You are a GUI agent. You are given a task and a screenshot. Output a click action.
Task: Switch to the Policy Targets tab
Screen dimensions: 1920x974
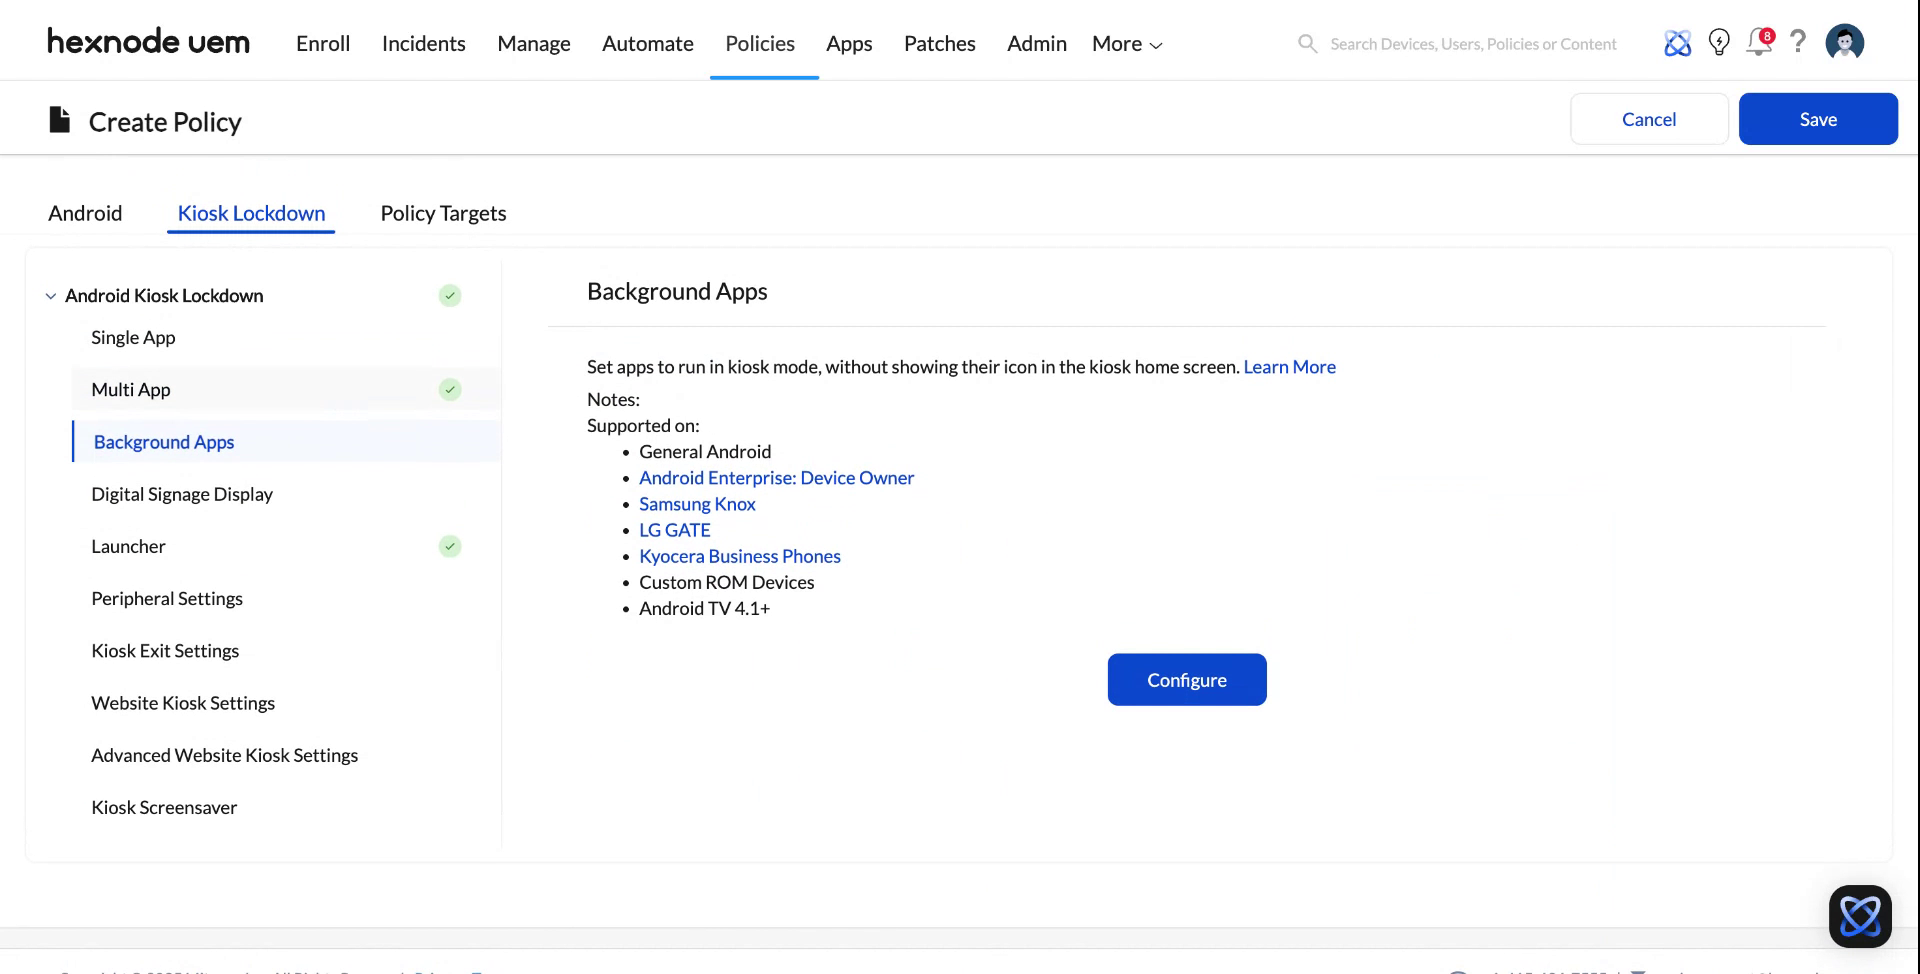click(443, 213)
